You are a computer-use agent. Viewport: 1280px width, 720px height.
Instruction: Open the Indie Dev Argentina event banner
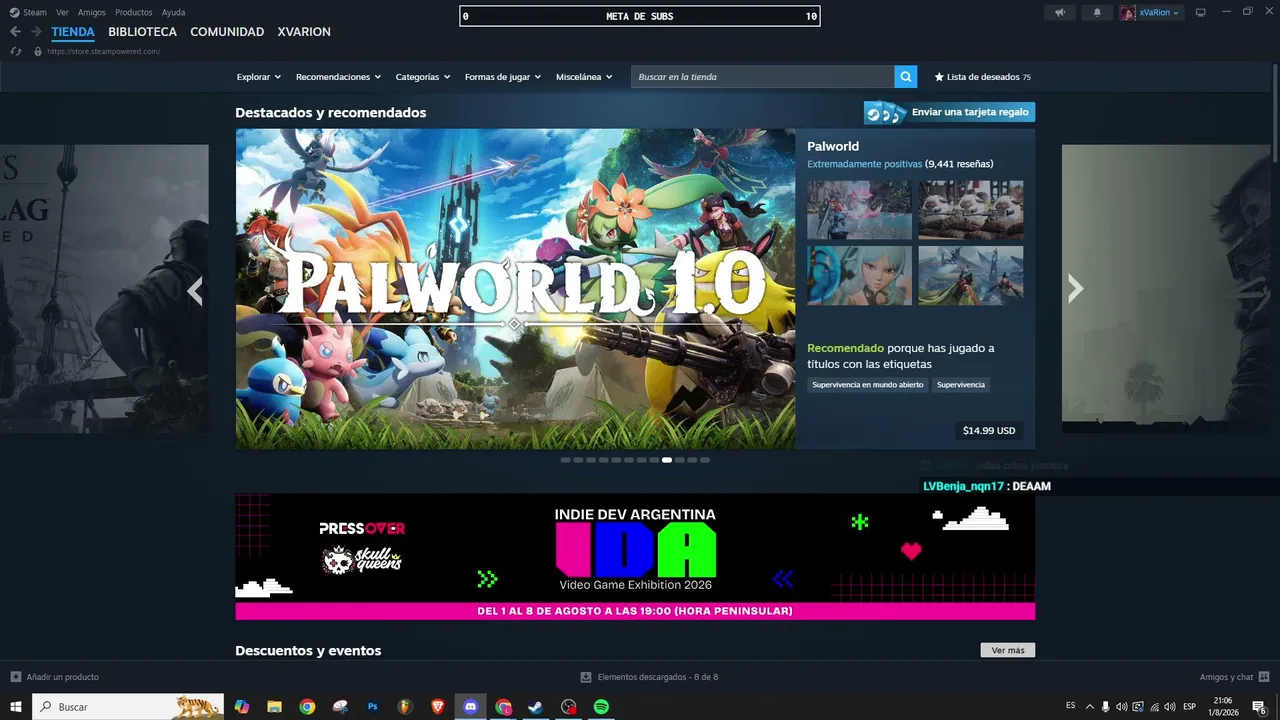pyautogui.click(x=635, y=557)
